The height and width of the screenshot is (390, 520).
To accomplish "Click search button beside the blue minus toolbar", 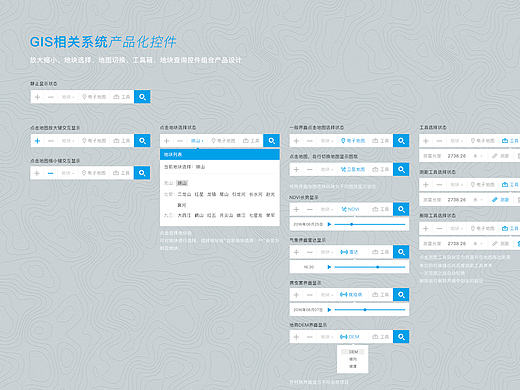I will point(142,173).
